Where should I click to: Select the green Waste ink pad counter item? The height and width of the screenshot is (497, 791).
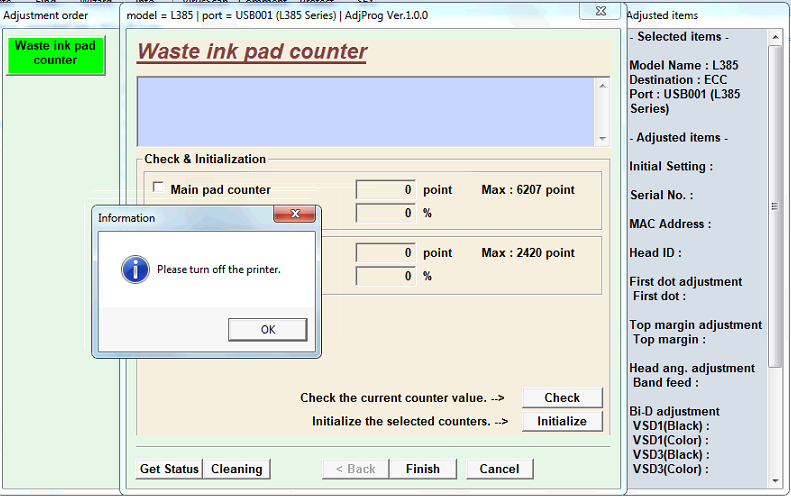[x=55, y=55]
